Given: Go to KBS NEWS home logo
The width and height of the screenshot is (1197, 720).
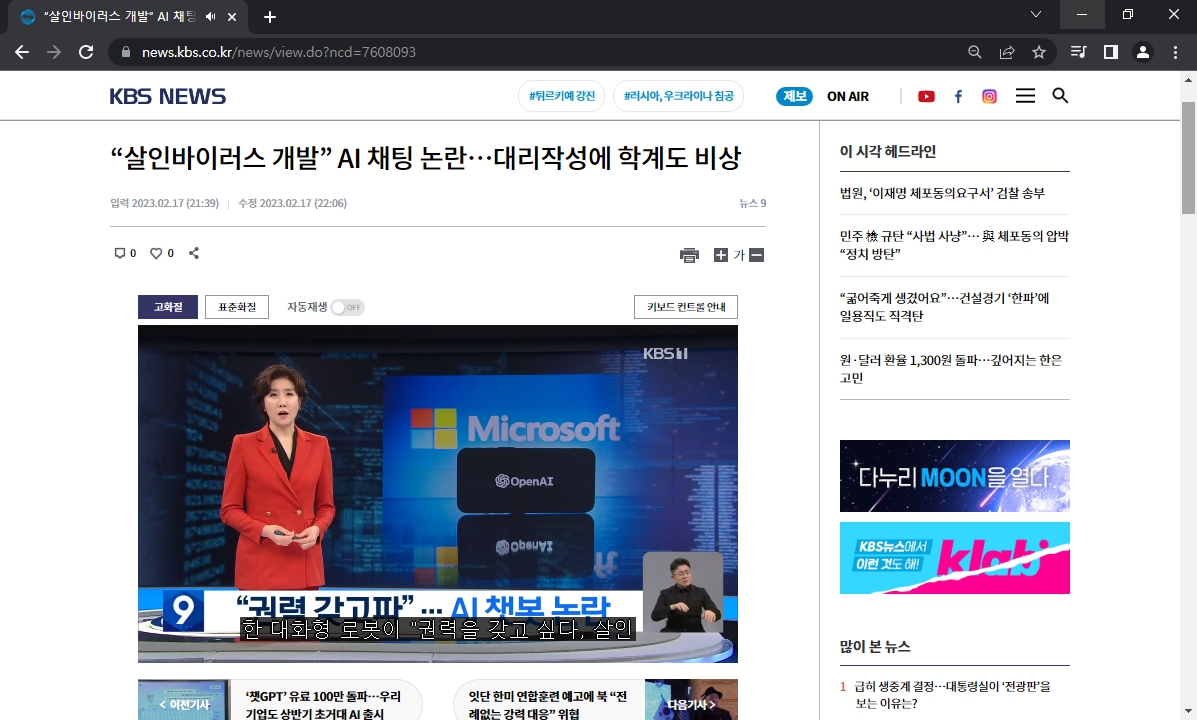Looking at the screenshot, I should pos(168,96).
